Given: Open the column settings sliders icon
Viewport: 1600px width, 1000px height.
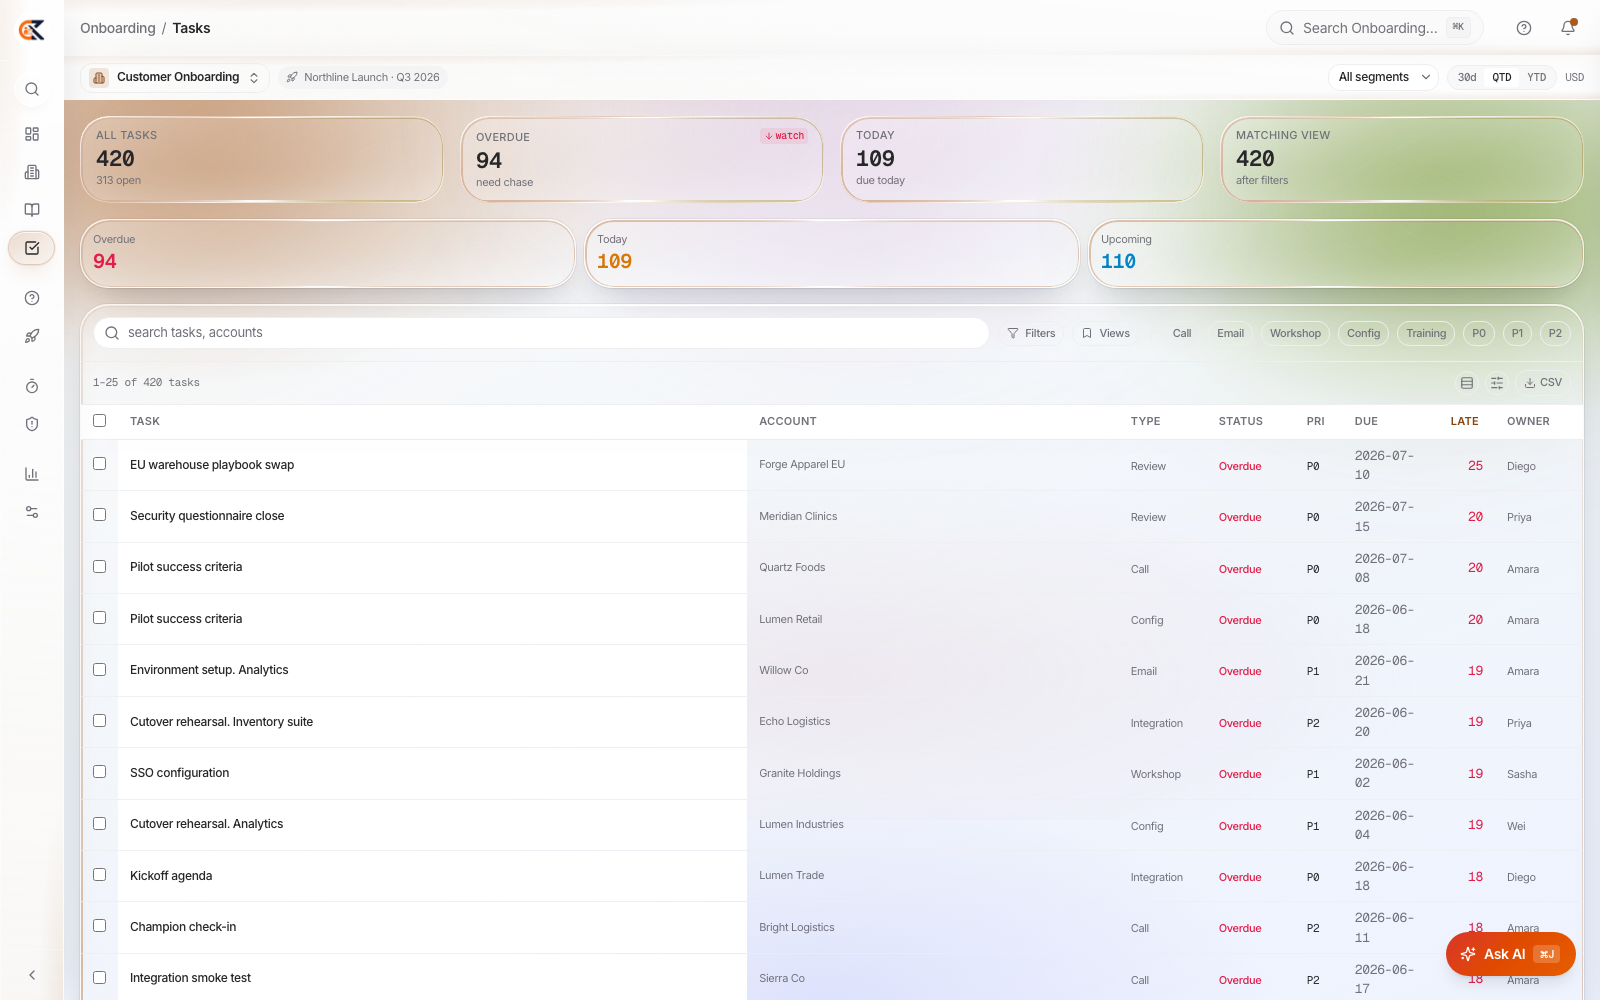Looking at the screenshot, I should tap(1497, 383).
